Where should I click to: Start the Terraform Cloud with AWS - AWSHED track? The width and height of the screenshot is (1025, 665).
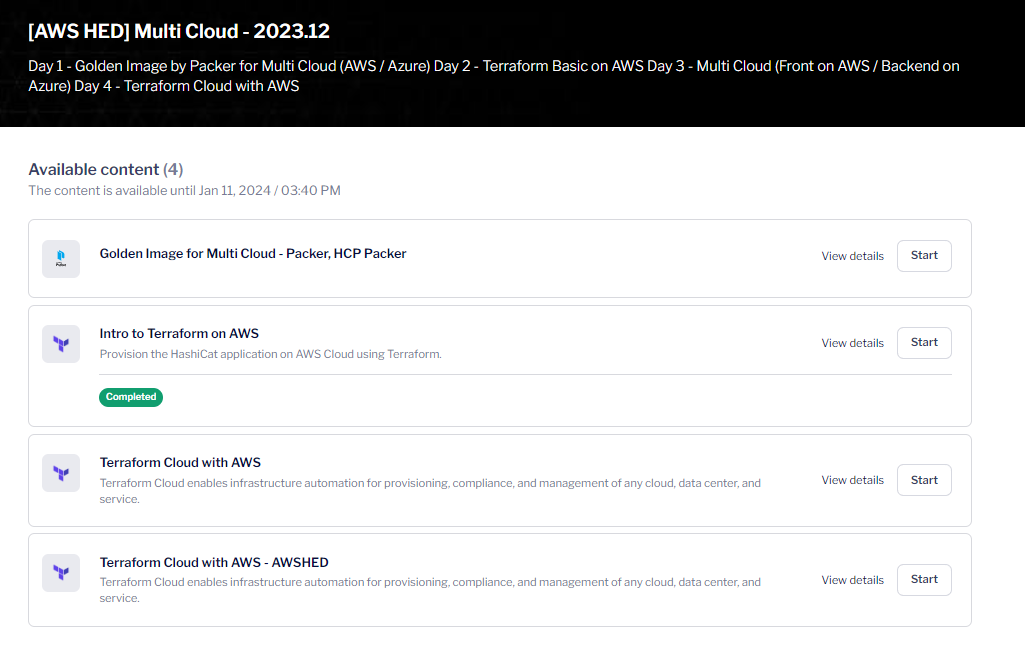(x=924, y=579)
